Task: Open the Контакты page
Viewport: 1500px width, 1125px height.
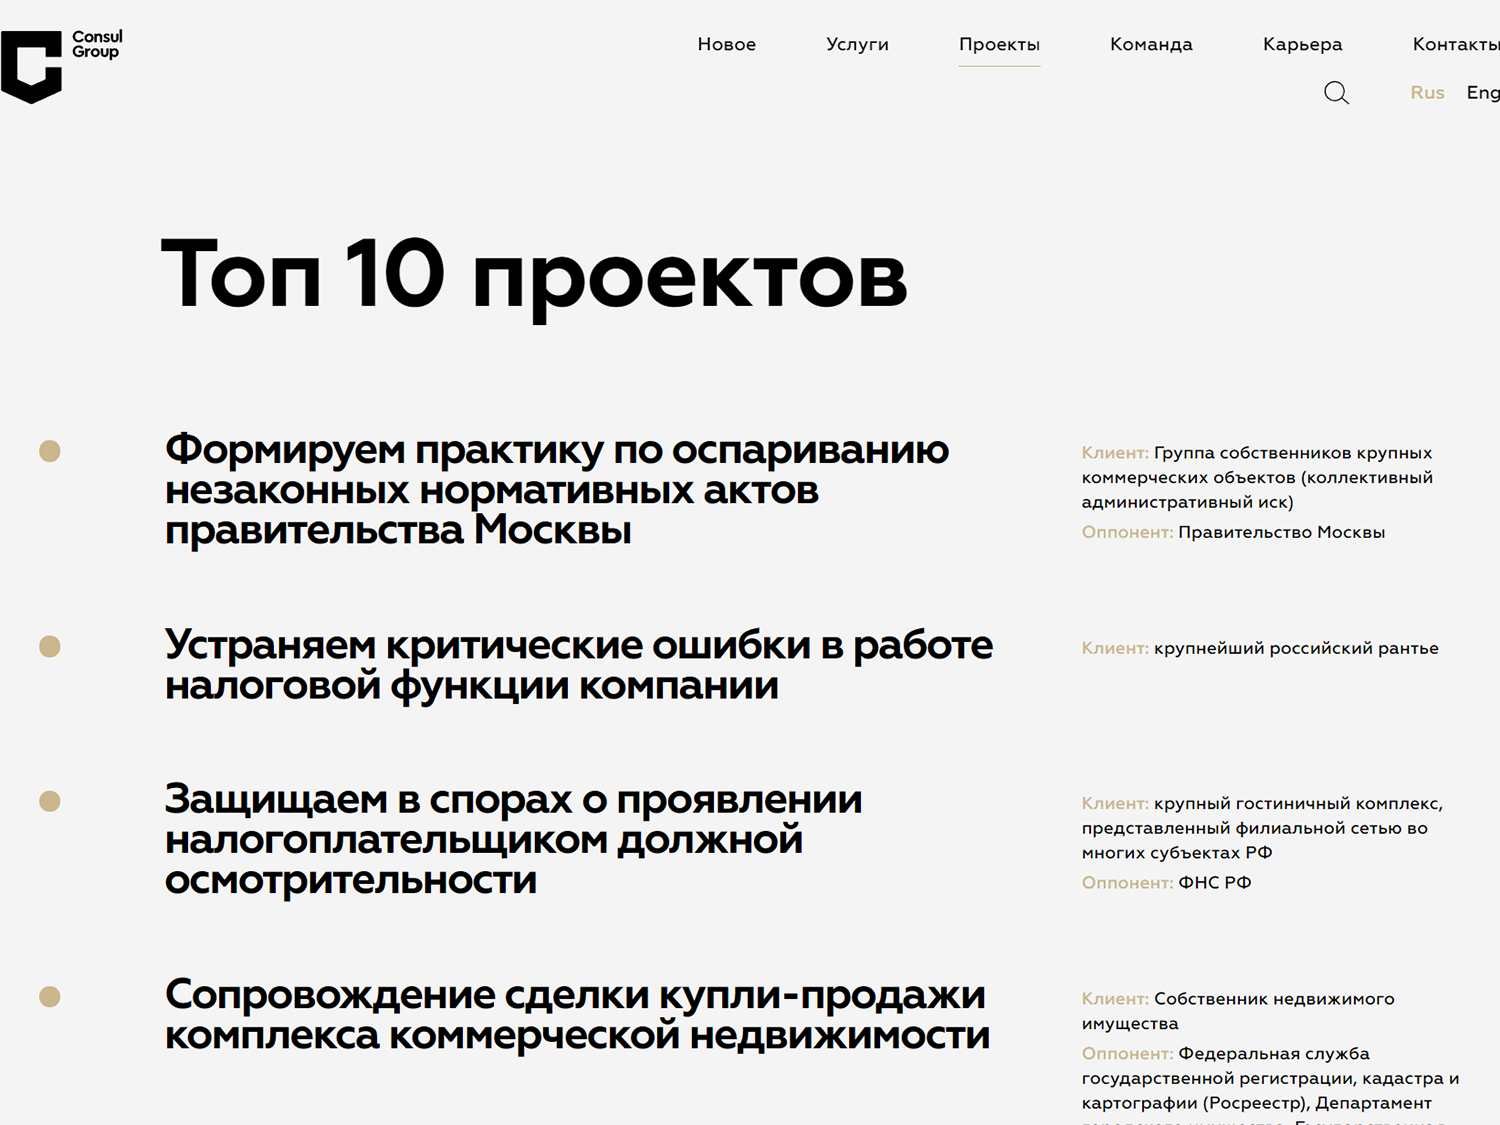Action: click(1455, 44)
